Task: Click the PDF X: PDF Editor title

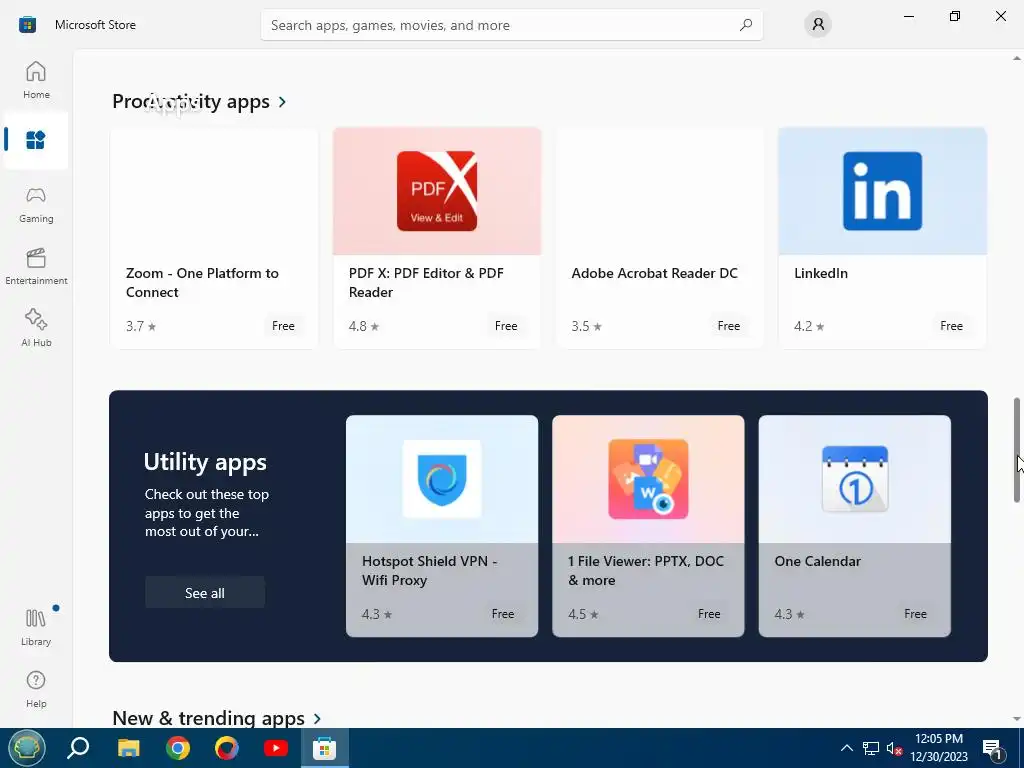Action: [426, 283]
